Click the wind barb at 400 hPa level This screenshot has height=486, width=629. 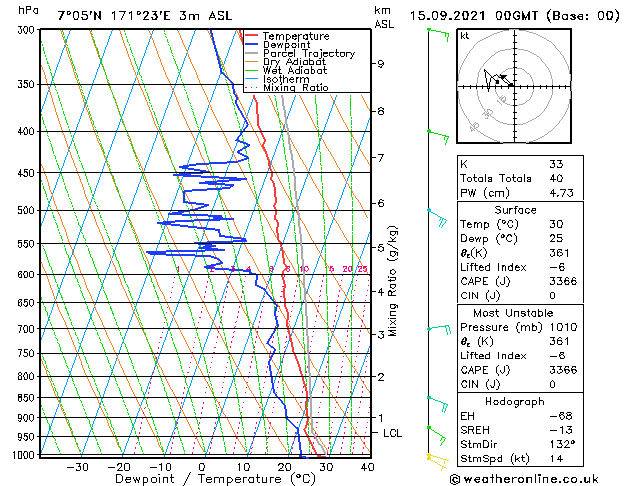pos(438,137)
